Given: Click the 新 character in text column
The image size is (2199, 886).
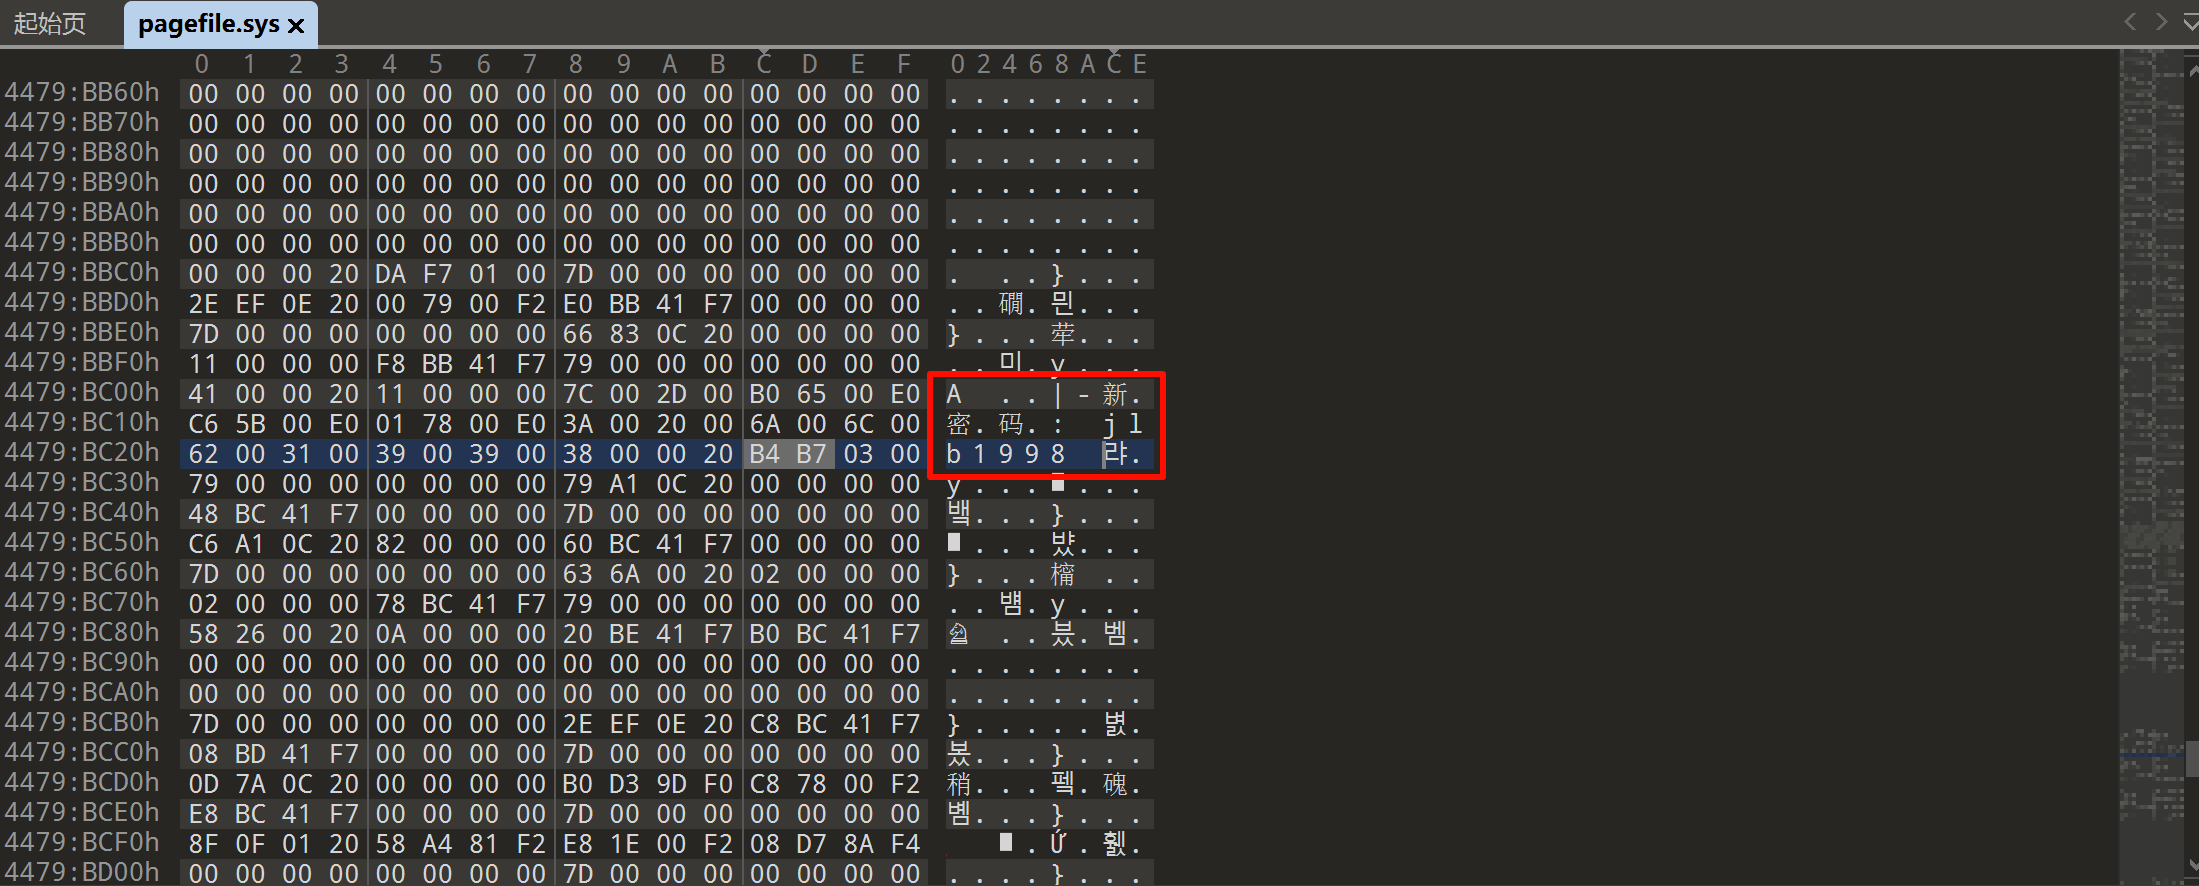Looking at the screenshot, I should pos(1114,394).
